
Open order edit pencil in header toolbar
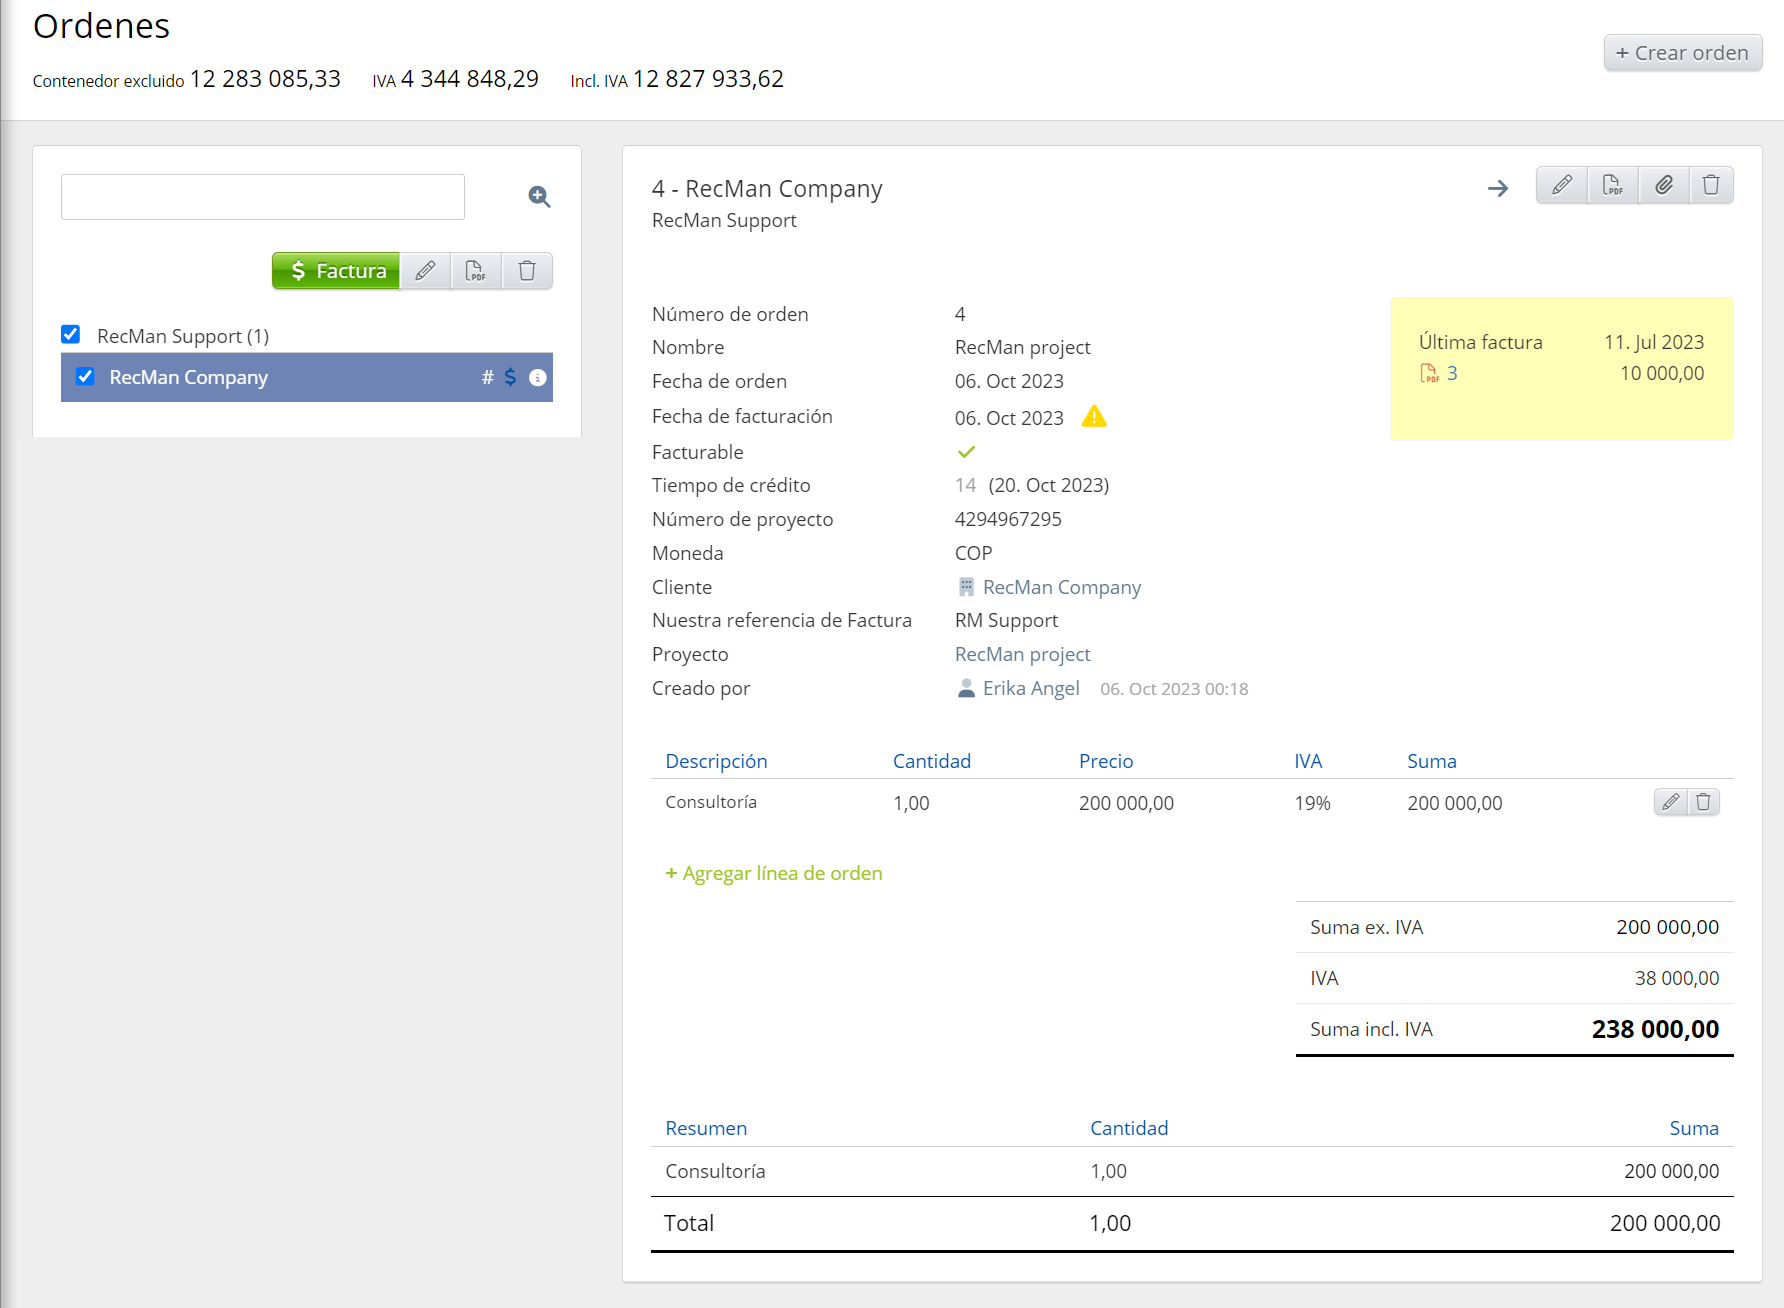(1561, 185)
